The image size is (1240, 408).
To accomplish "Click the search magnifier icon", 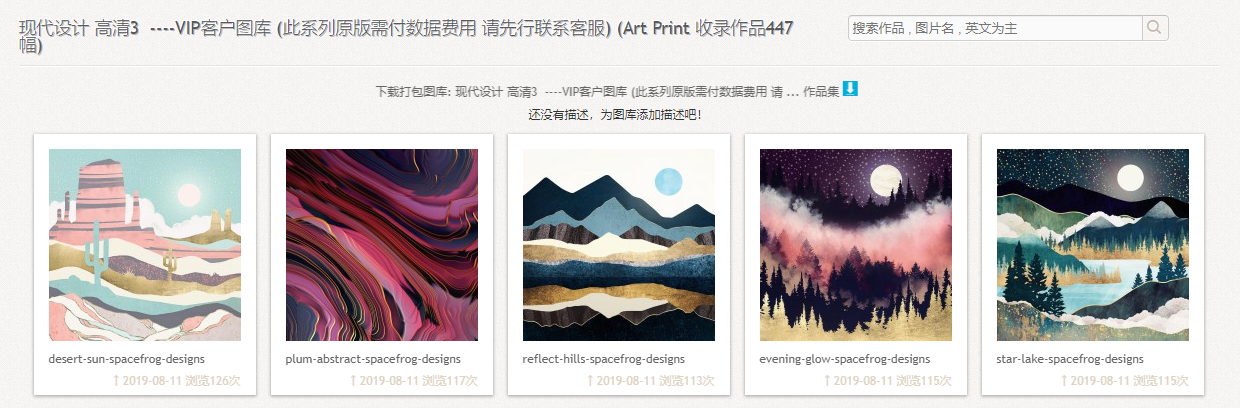I will [1155, 28].
